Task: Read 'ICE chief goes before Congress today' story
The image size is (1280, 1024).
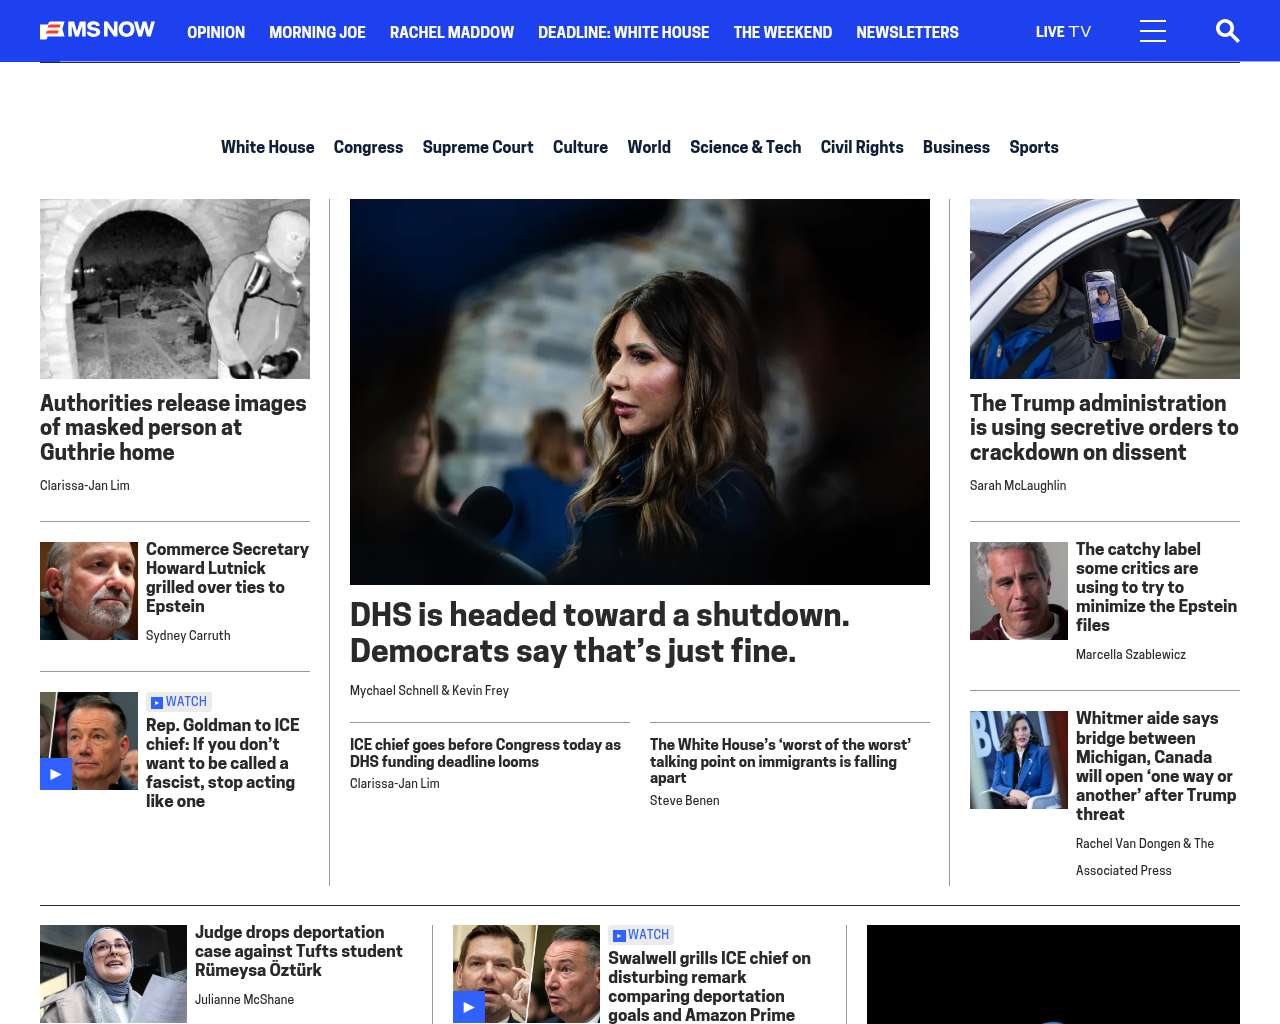Action: pyautogui.click(x=485, y=753)
